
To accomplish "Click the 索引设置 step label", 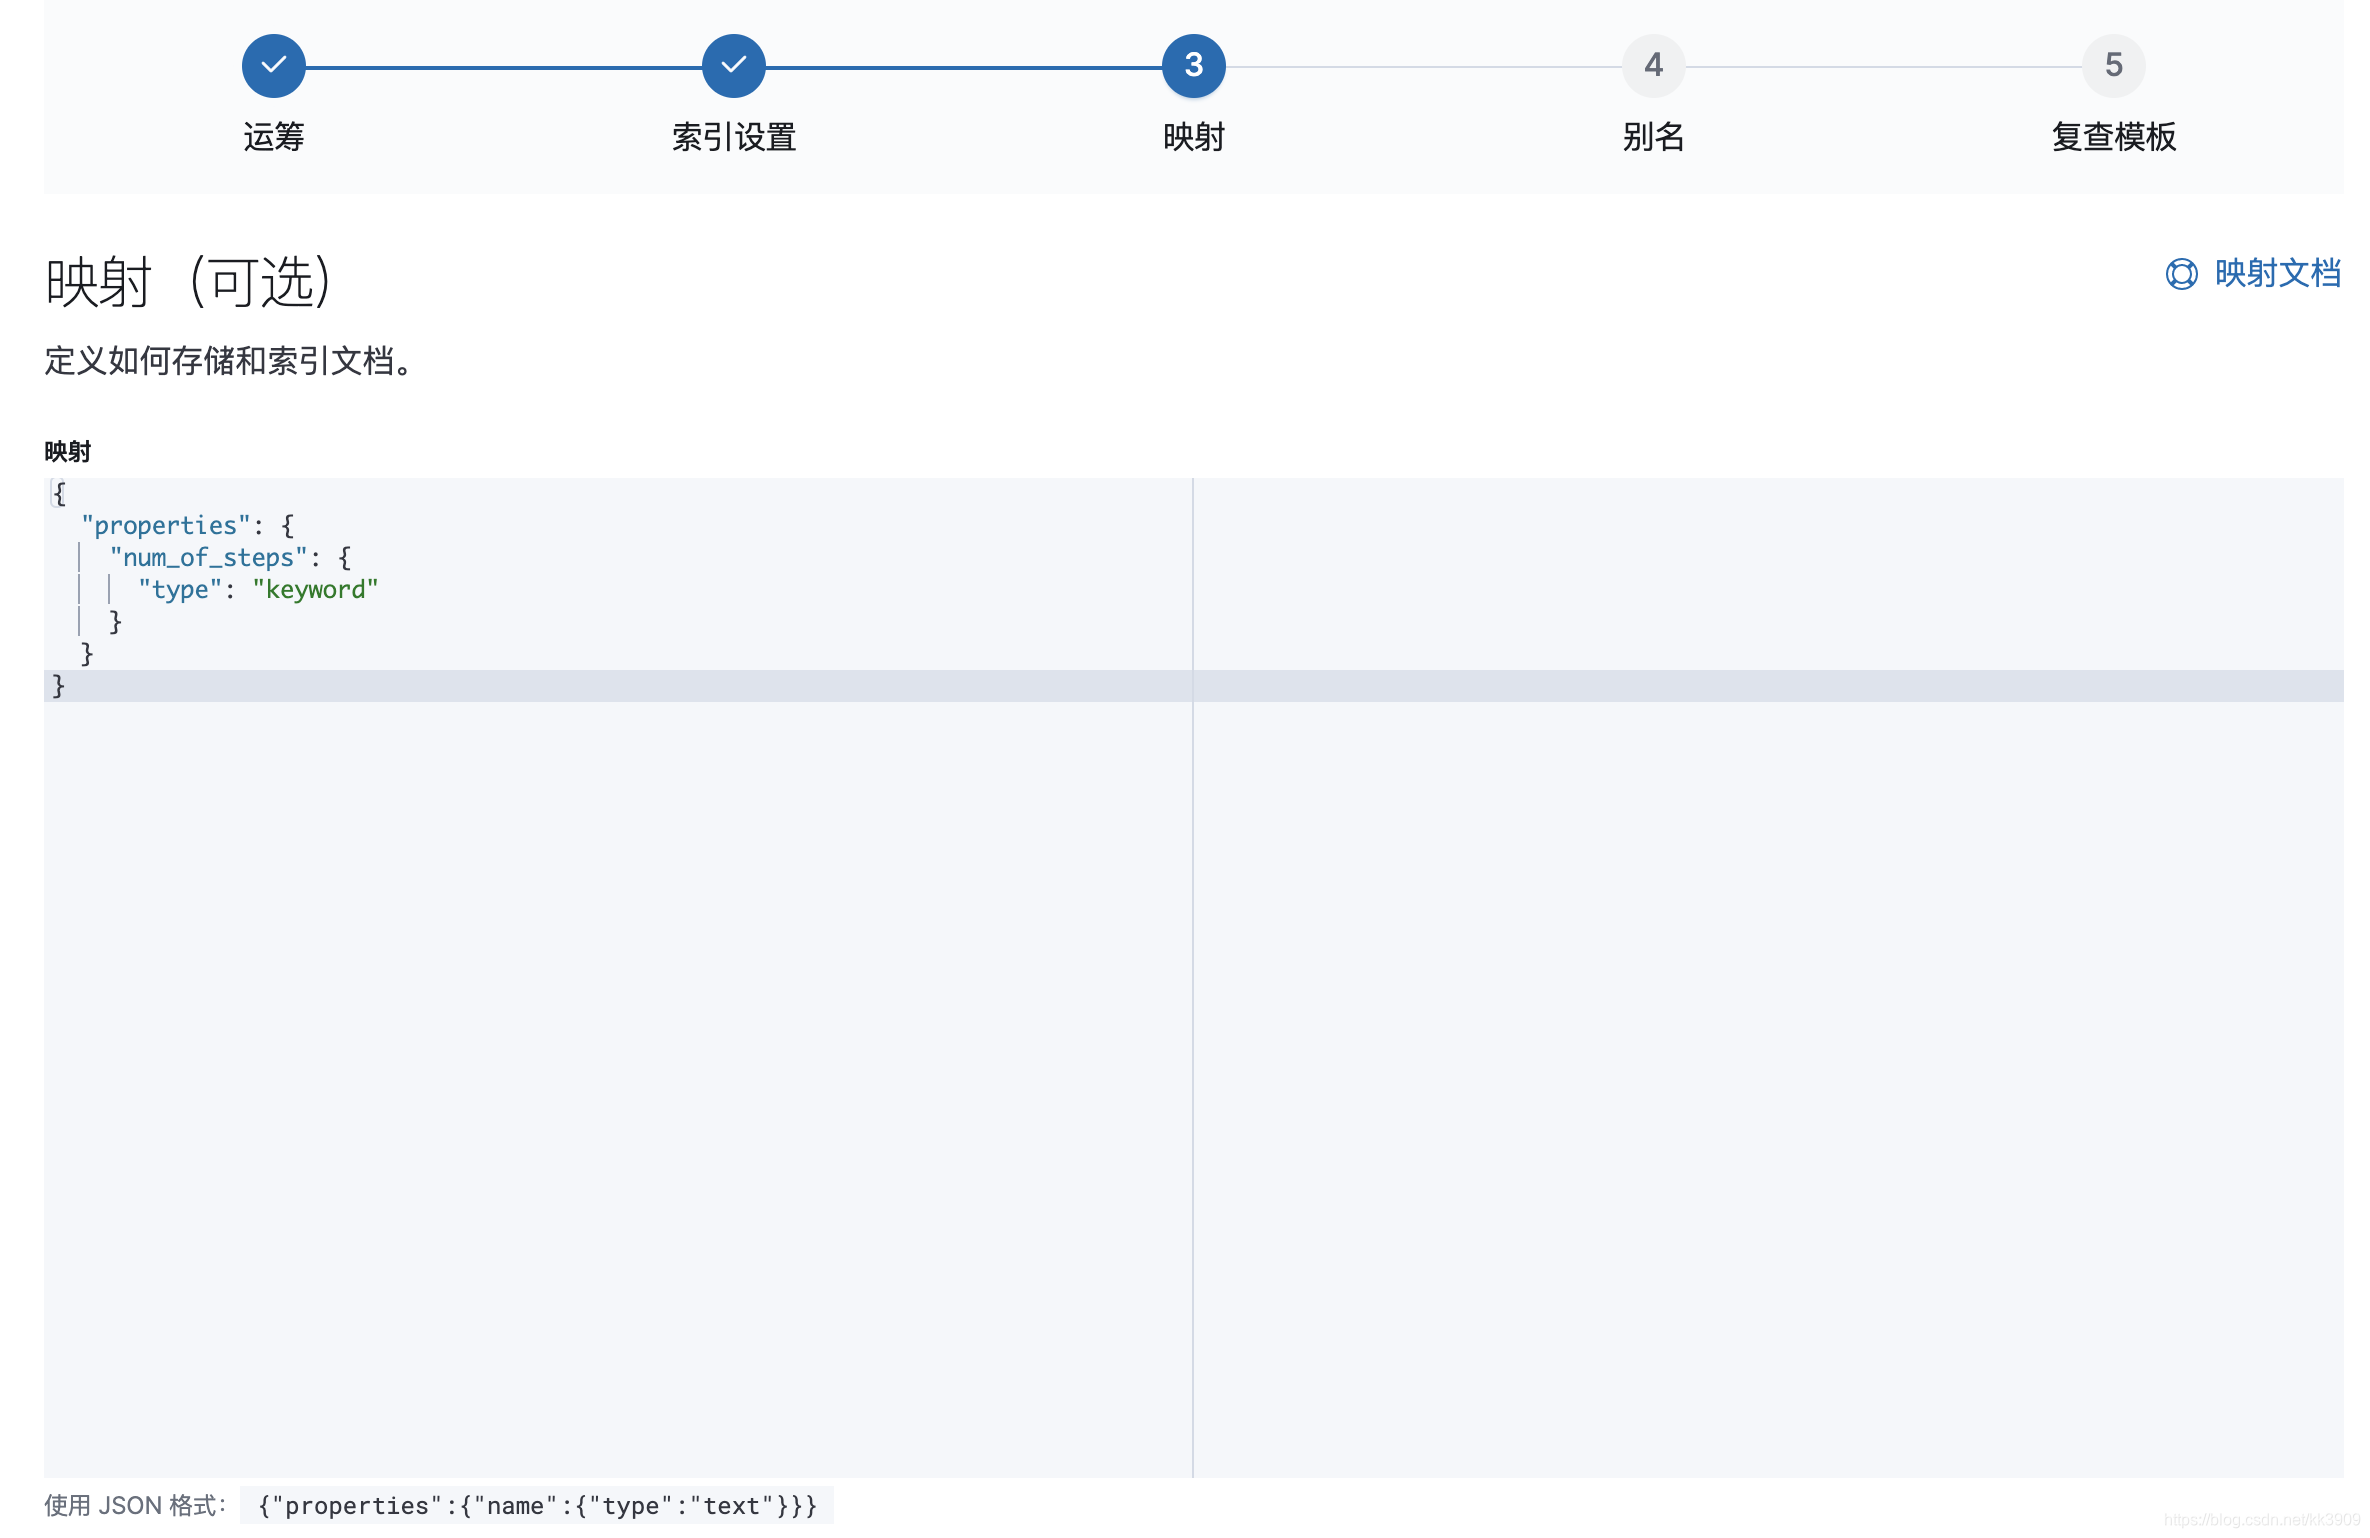I will (x=733, y=137).
